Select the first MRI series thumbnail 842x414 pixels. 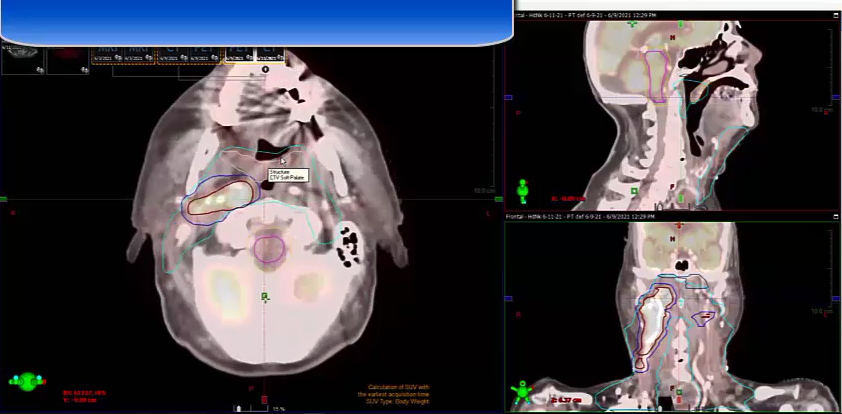(x=107, y=55)
